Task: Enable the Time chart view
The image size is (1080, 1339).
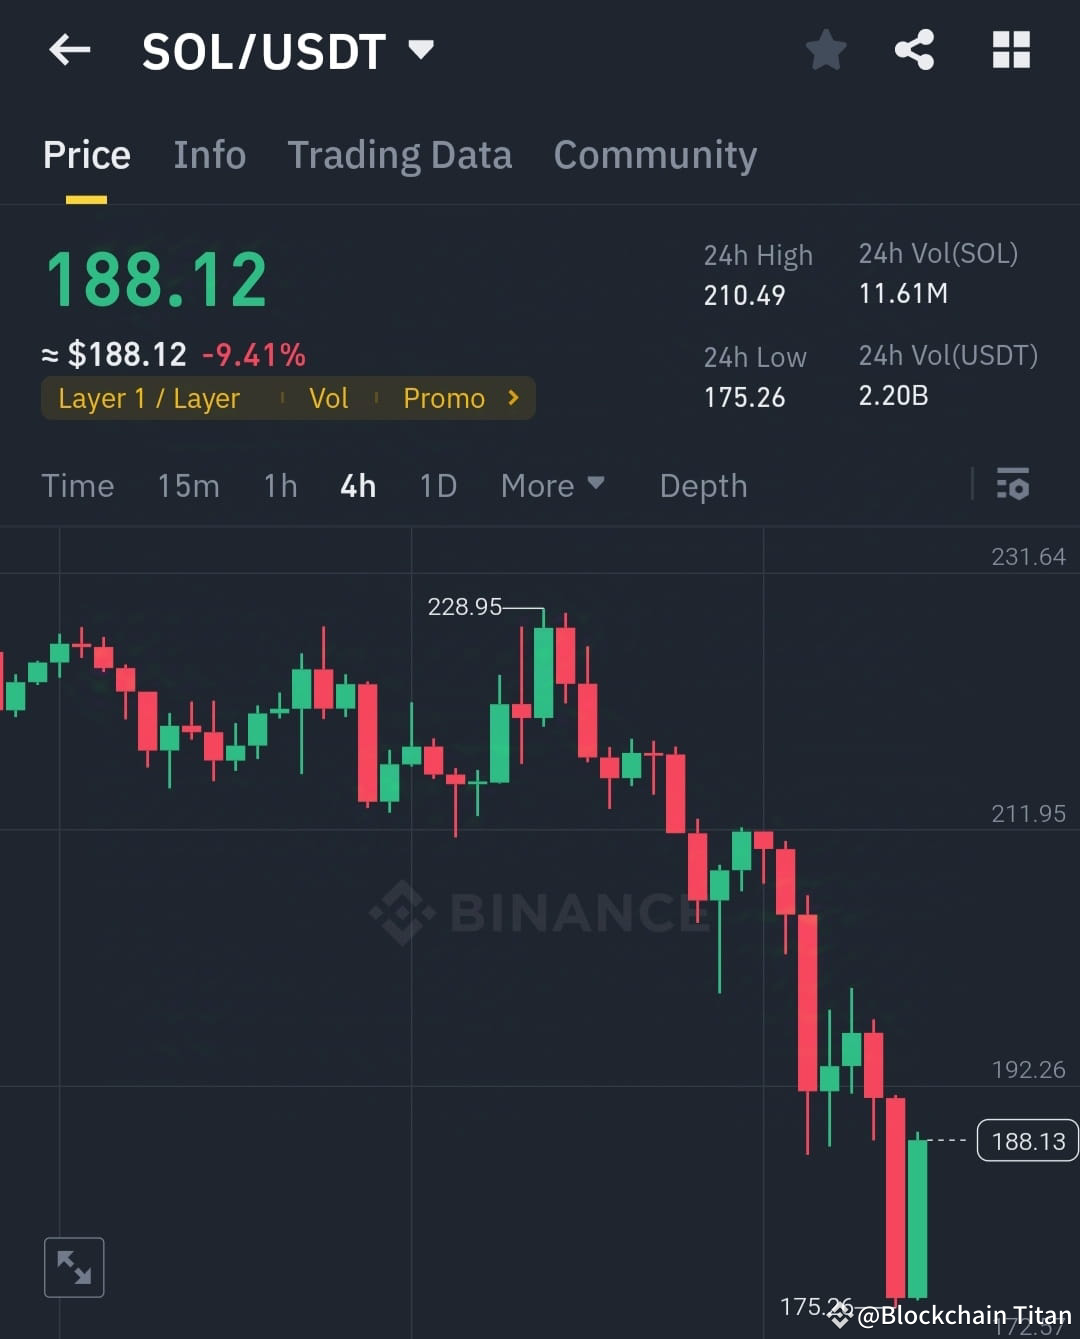Action: [77, 485]
